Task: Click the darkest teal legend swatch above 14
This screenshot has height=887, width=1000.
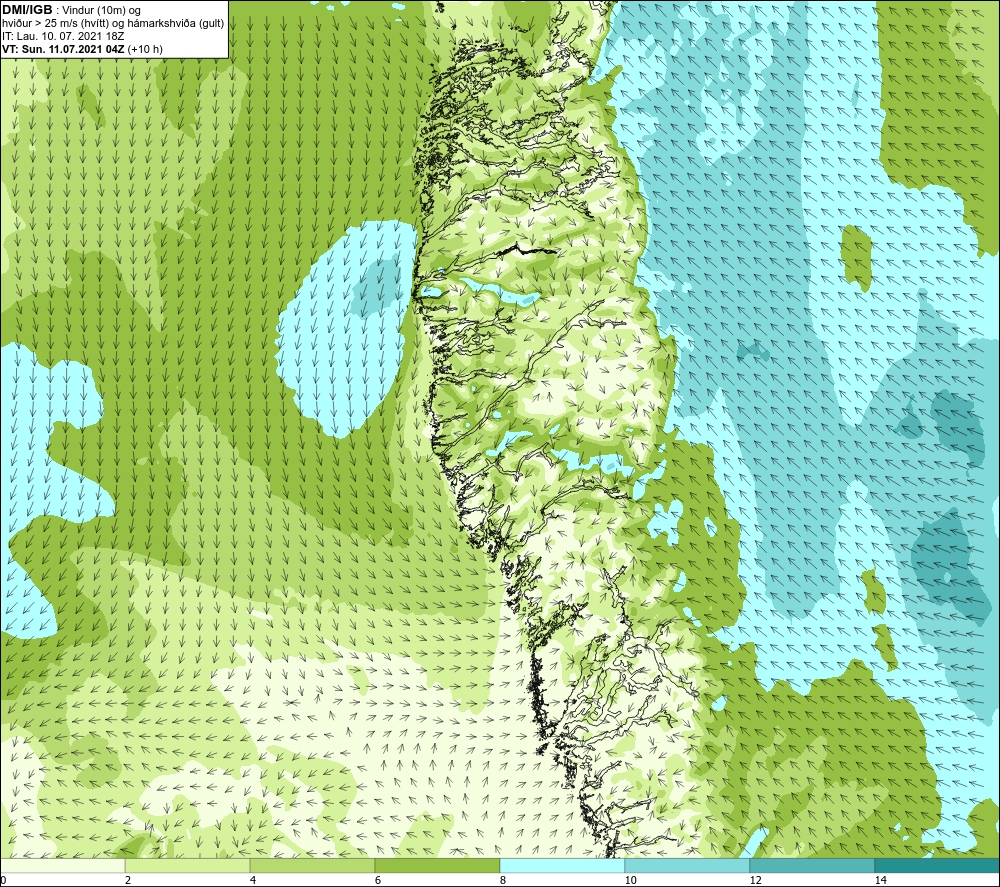Action: pyautogui.click(x=938, y=866)
